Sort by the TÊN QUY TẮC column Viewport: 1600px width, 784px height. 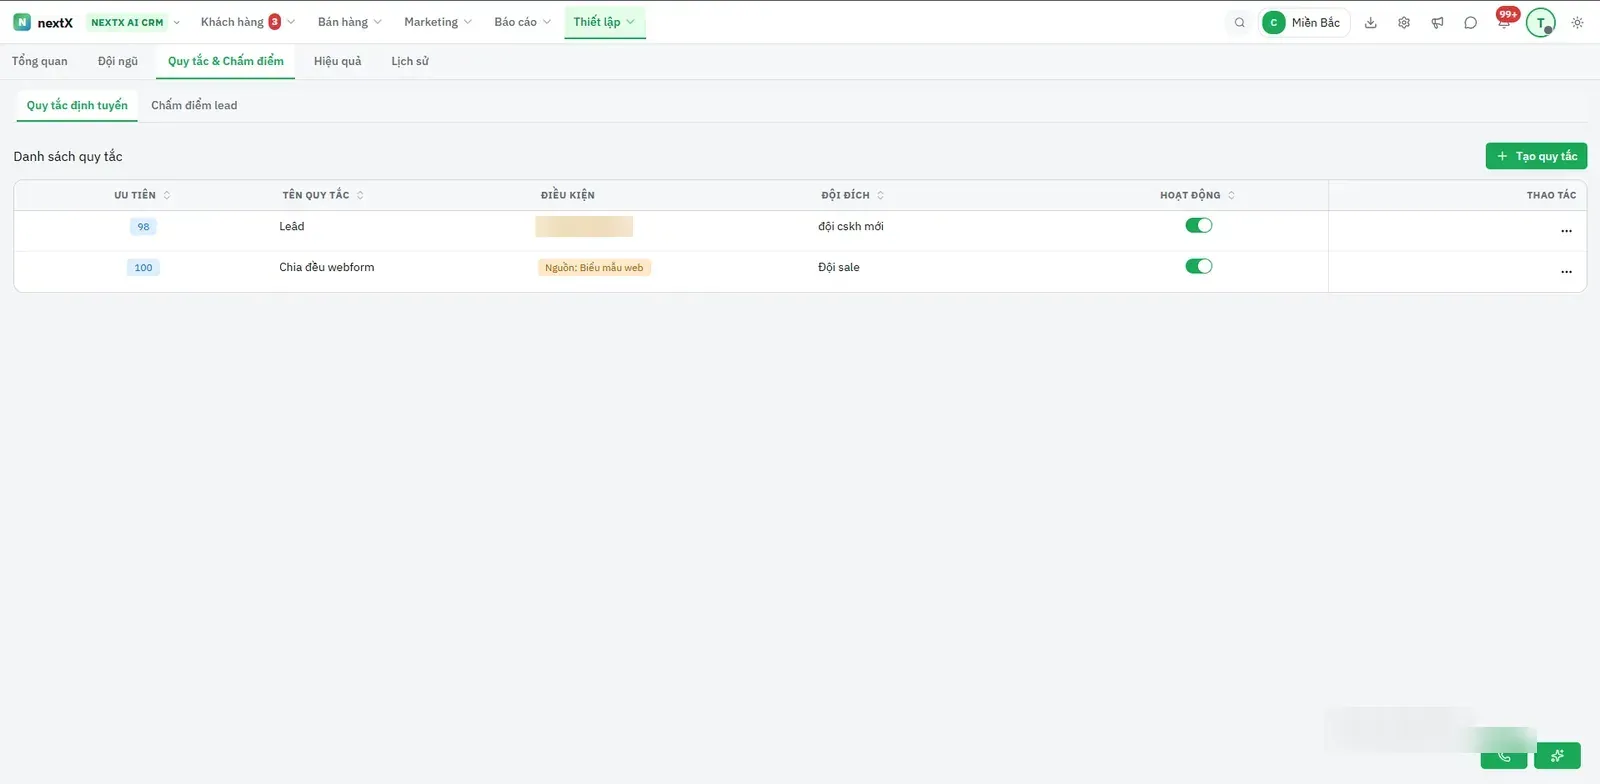pyautogui.click(x=323, y=195)
